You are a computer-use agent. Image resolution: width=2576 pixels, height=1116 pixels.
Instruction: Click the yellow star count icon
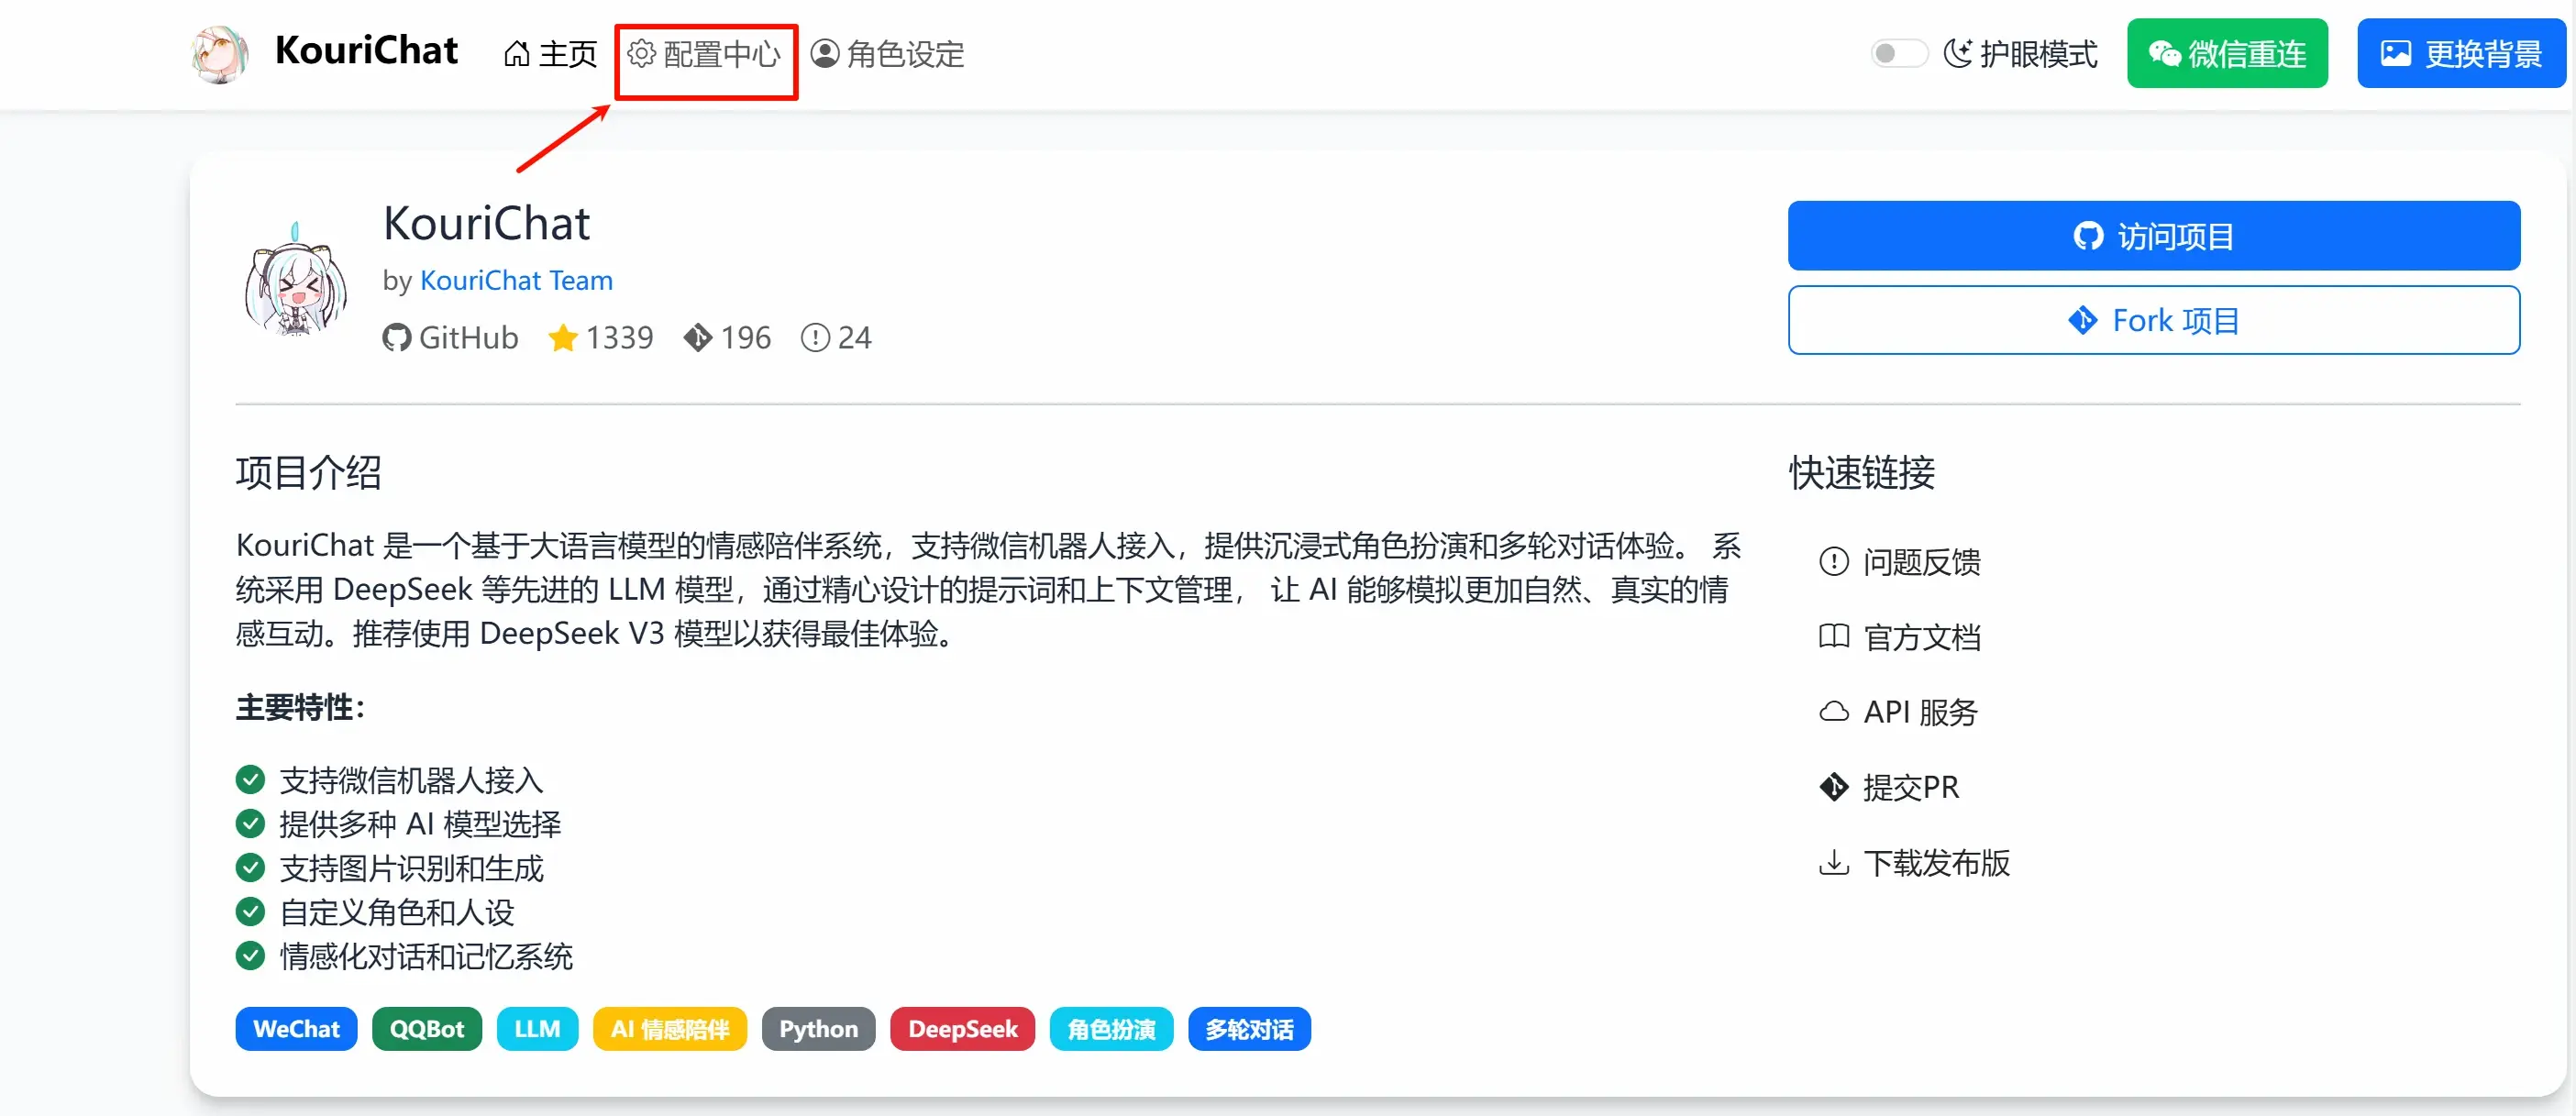[x=562, y=338]
